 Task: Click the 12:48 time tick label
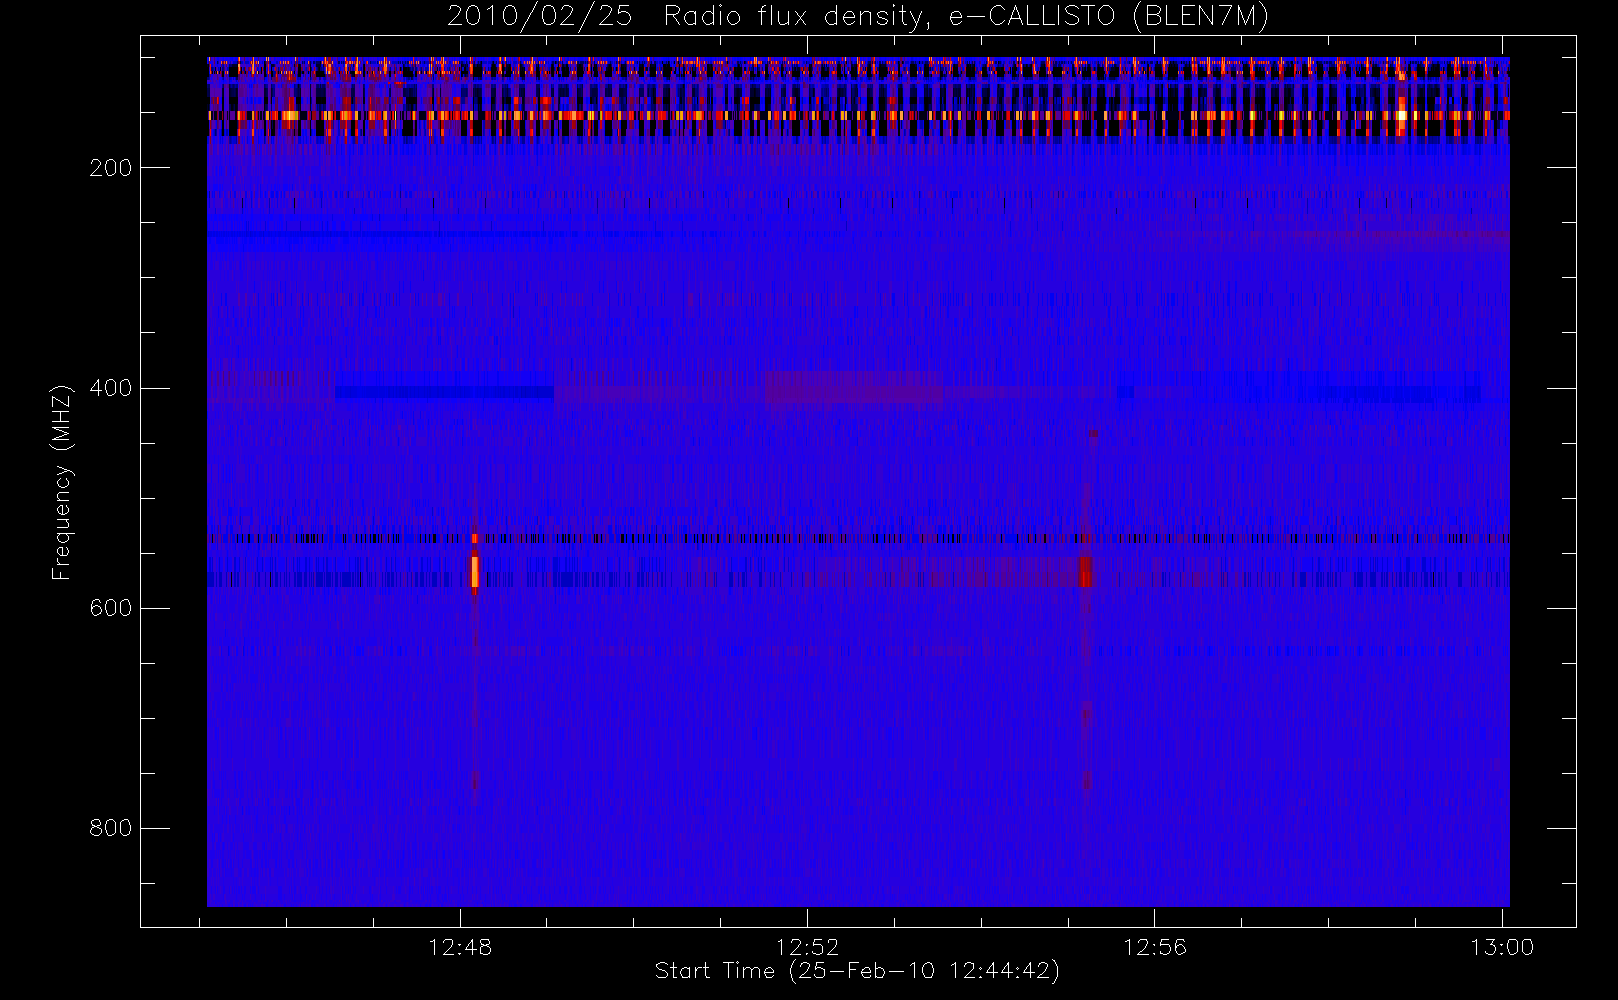(460, 947)
